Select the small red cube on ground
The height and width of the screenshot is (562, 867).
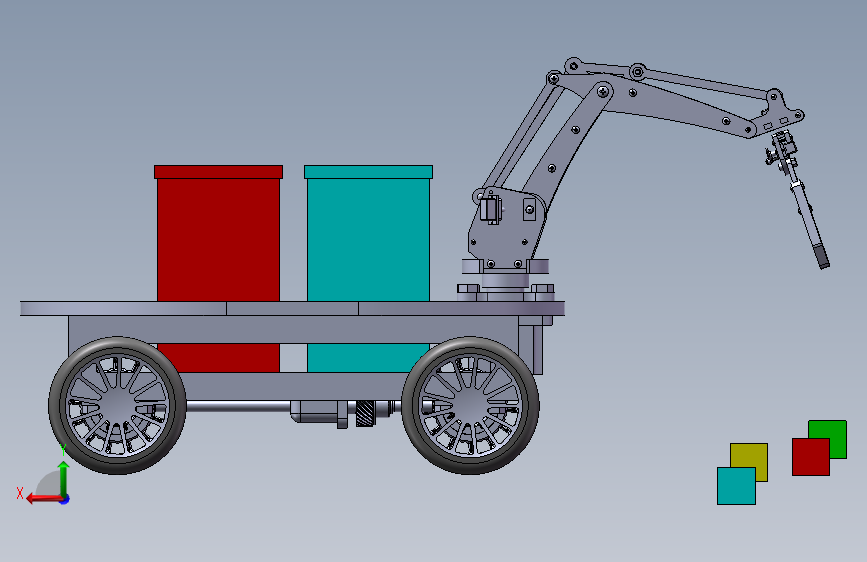[x=811, y=457]
